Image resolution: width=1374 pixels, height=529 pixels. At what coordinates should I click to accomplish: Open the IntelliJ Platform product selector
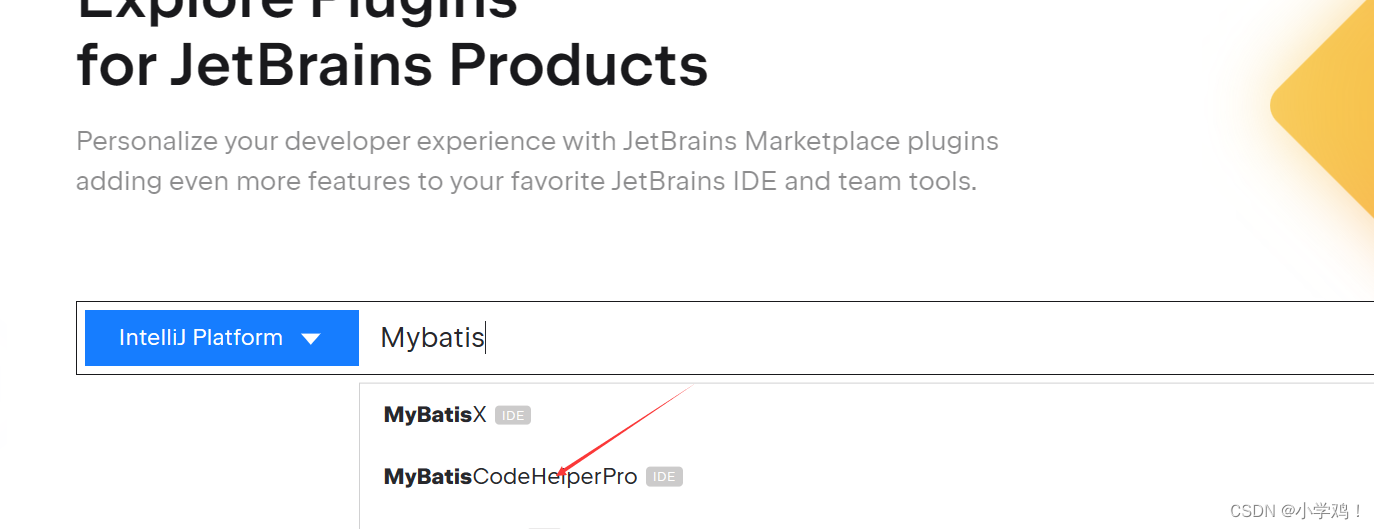tap(222, 338)
